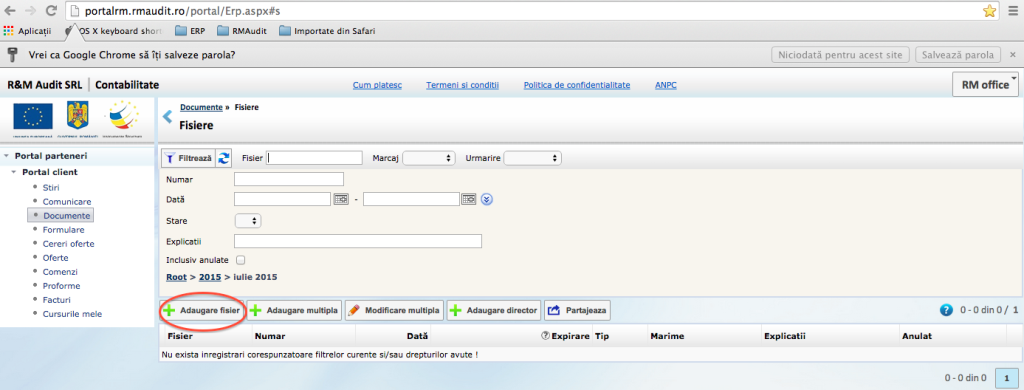Open the Stare dropdown
The height and width of the screenshot is (390, 1024).
248,221
